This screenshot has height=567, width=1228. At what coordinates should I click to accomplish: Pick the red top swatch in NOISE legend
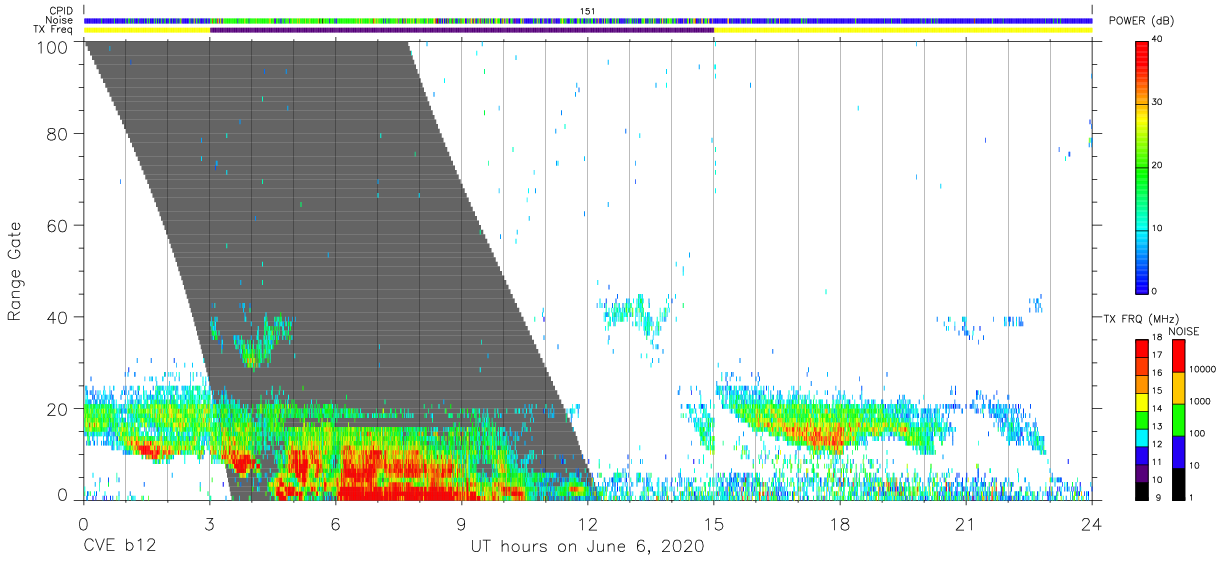(x=1179, y=355)
